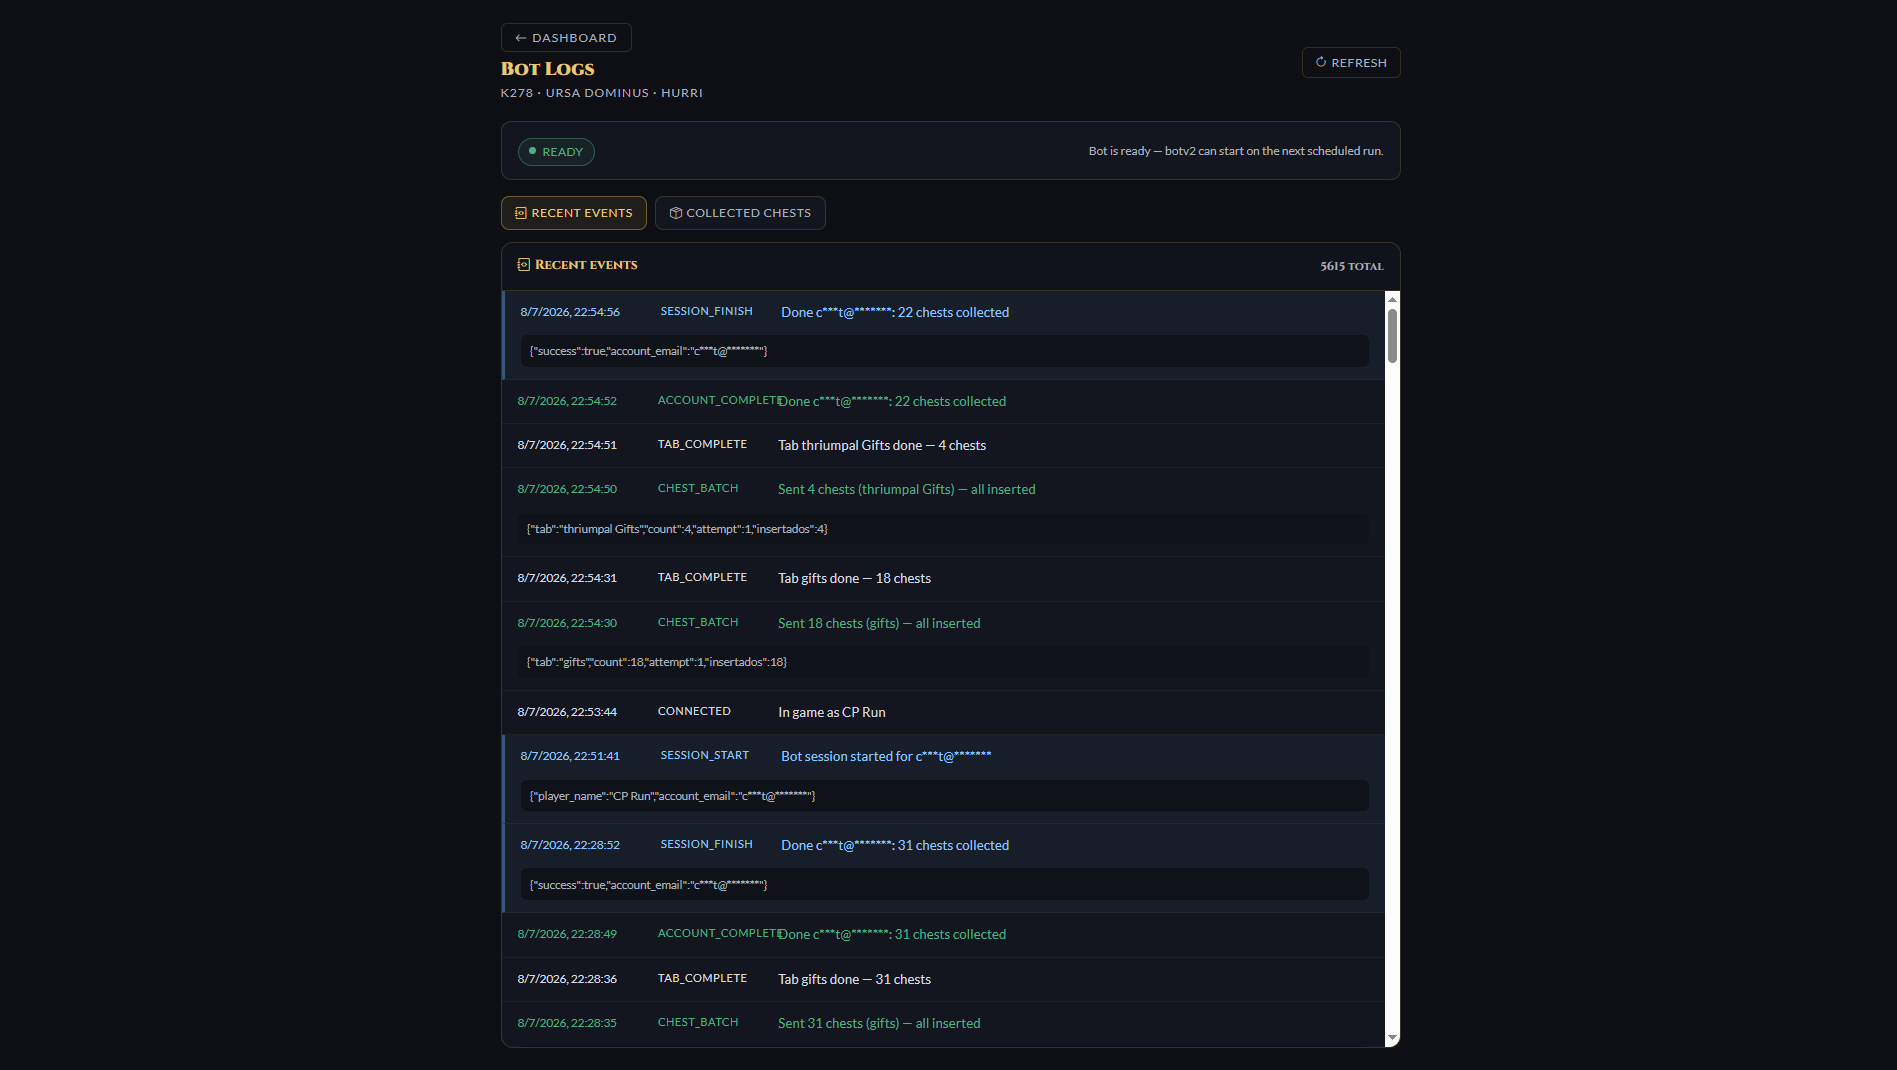Click 'Tab gifts done — 31 chests'
The height and width of the screenshot is (1070, 1897).
coord(855,979)
